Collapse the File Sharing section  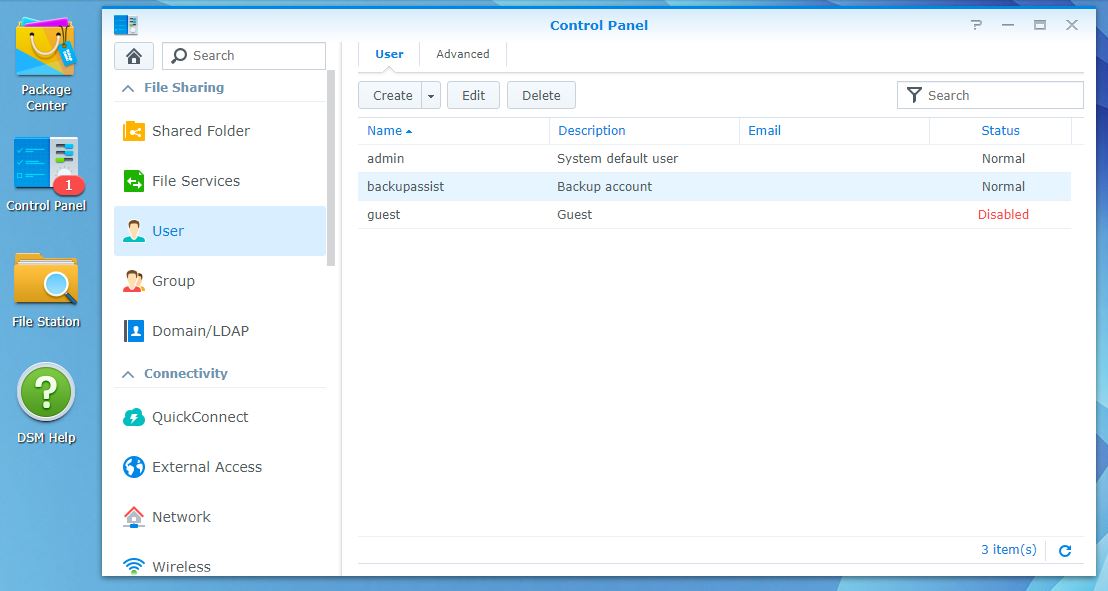(128, 88)
